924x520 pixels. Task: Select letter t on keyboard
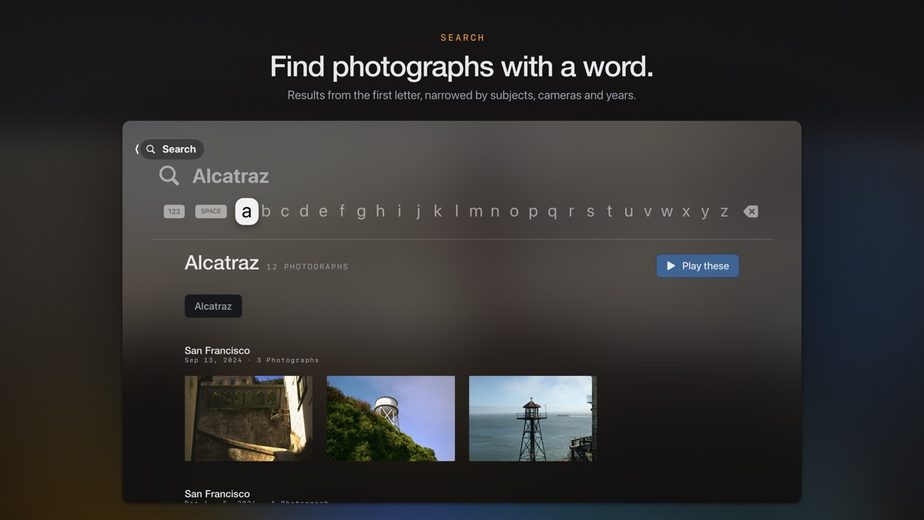coord(609,211)
